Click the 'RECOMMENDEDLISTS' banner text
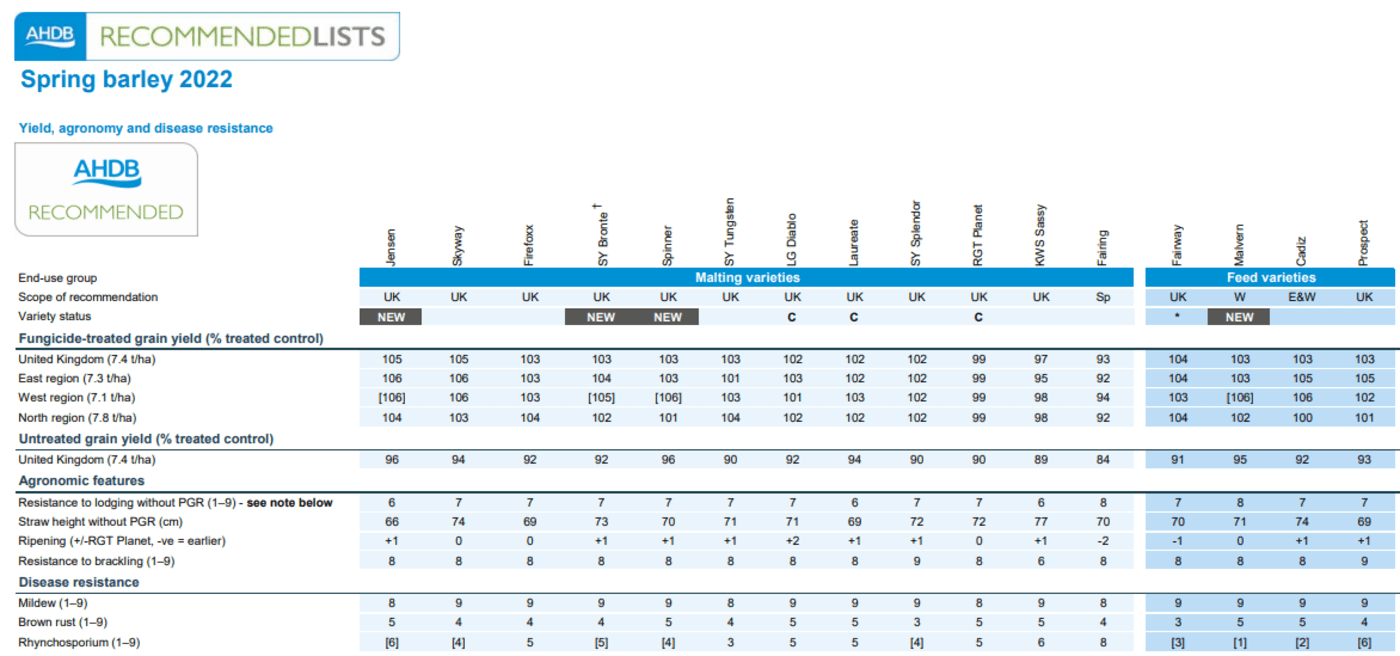 (x=242, y=37)
